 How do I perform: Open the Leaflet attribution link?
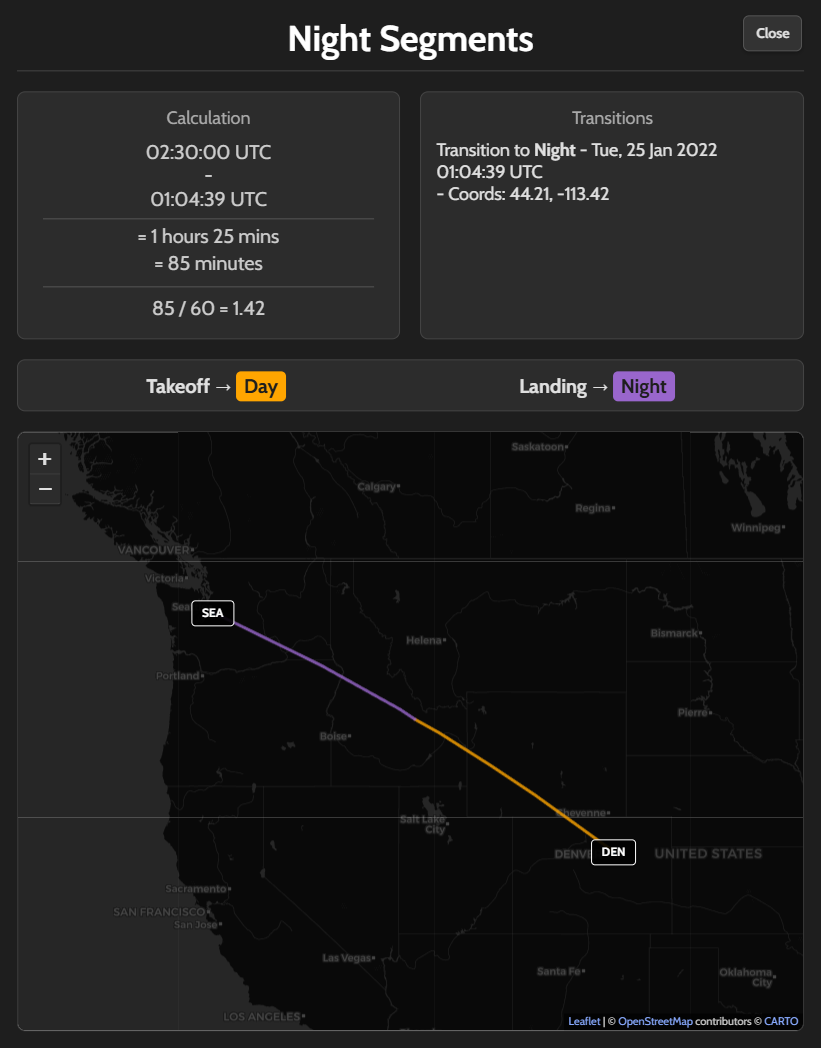pos(583,1021)
